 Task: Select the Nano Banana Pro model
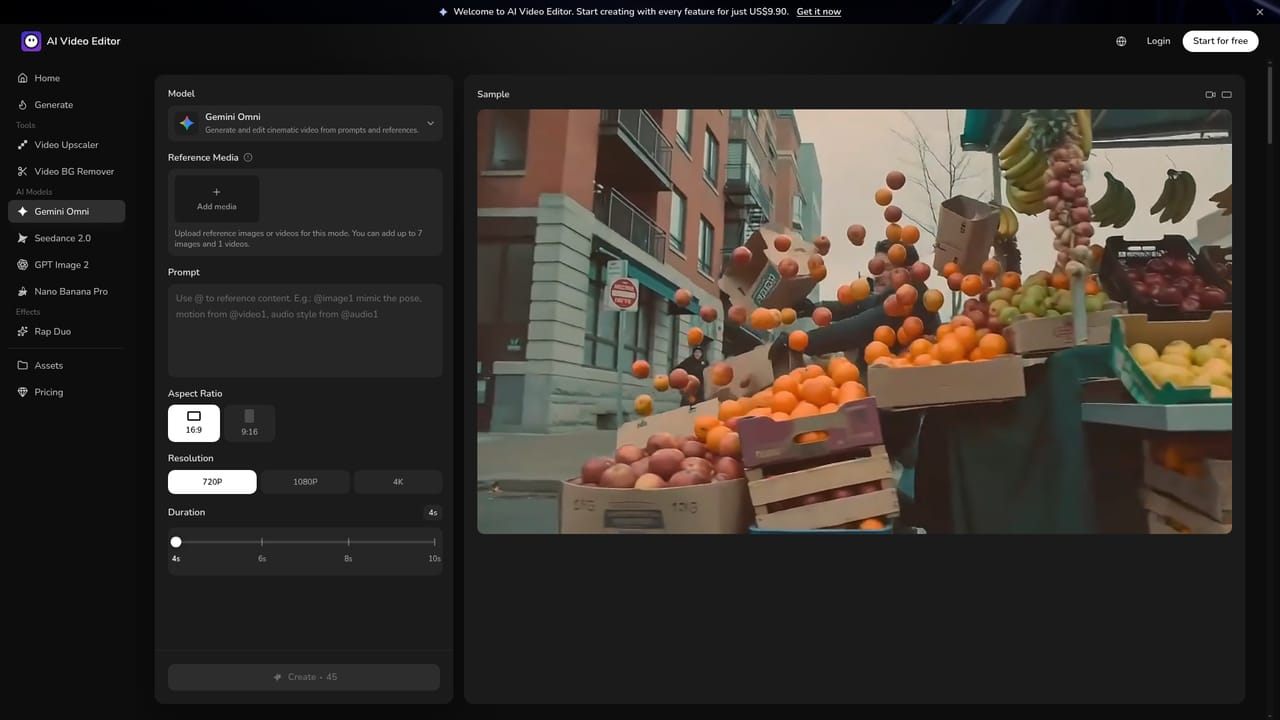point(66,292)
